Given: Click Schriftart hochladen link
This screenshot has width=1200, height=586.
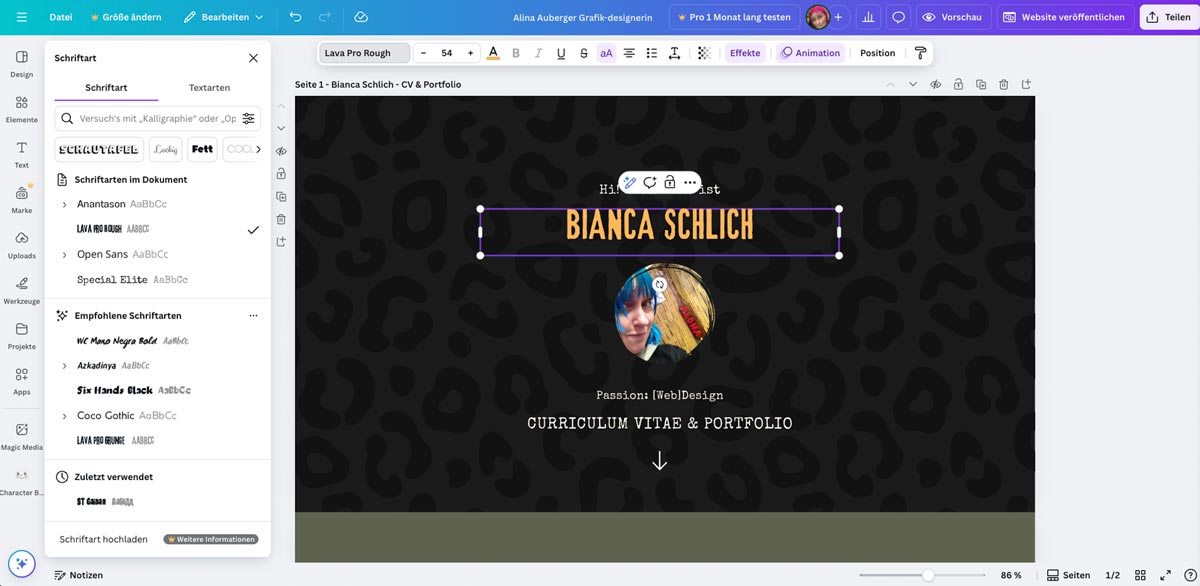Looking at the screenshot, I should [103, 539].
